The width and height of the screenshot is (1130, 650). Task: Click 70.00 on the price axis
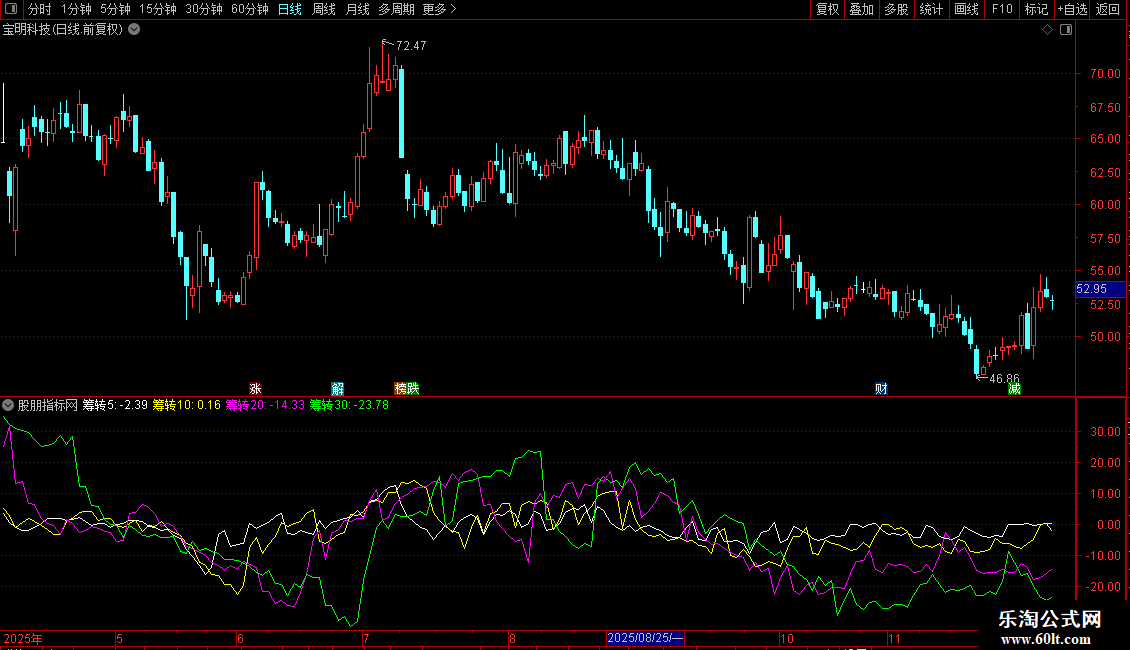(x=1105, y=74)
